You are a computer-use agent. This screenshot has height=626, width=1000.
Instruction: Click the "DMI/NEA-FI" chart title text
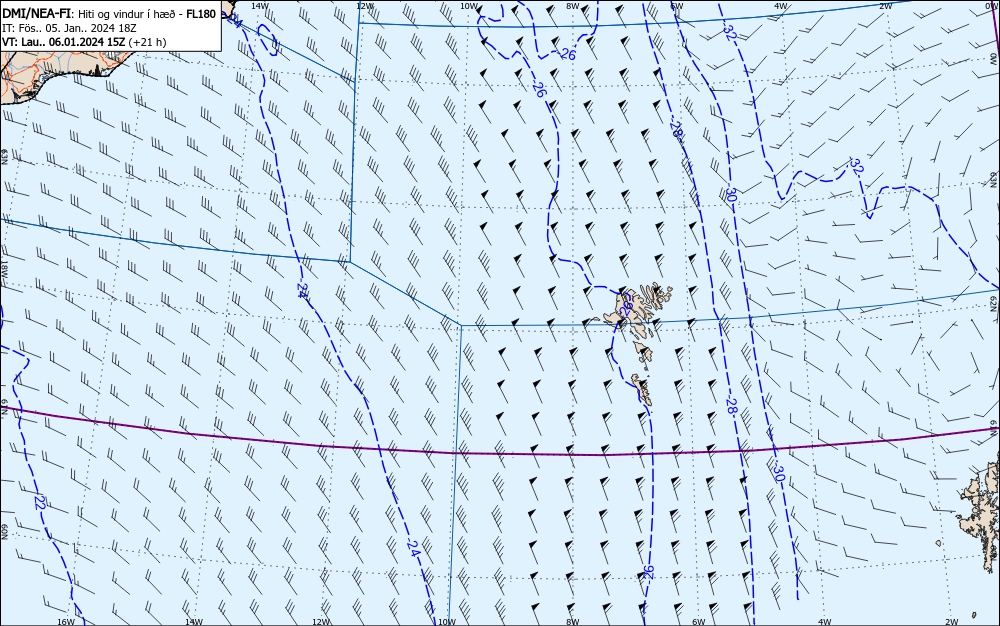[36, 14]
